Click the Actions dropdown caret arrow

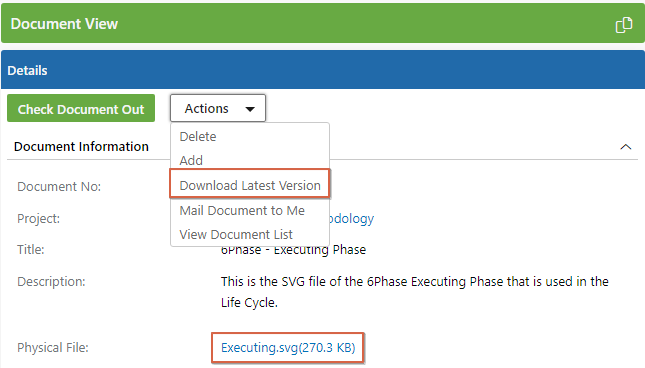tap(250, 109)
